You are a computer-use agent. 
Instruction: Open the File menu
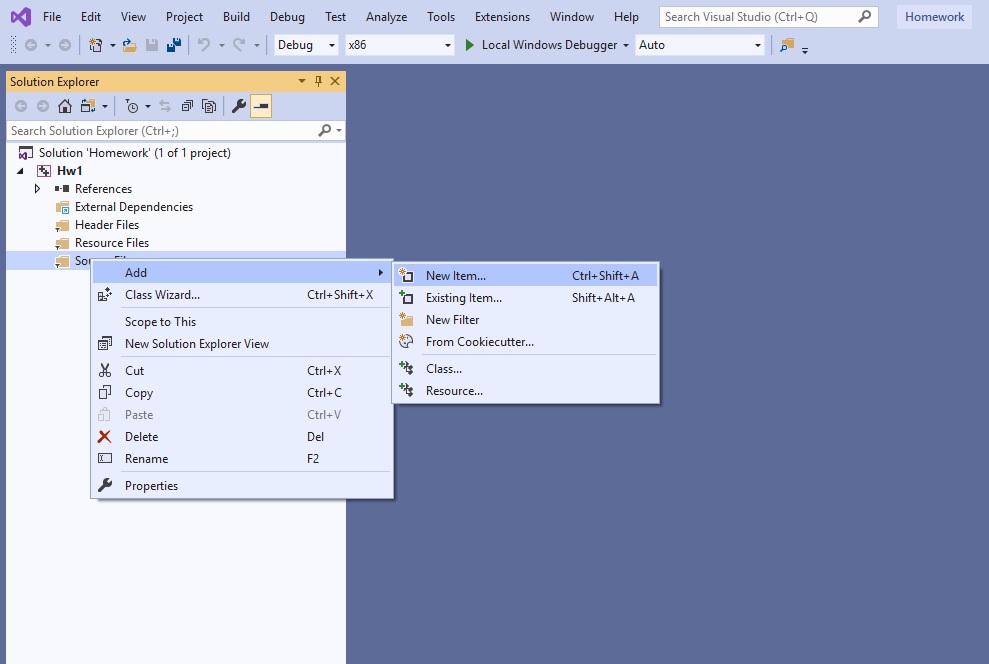point(52,17)
